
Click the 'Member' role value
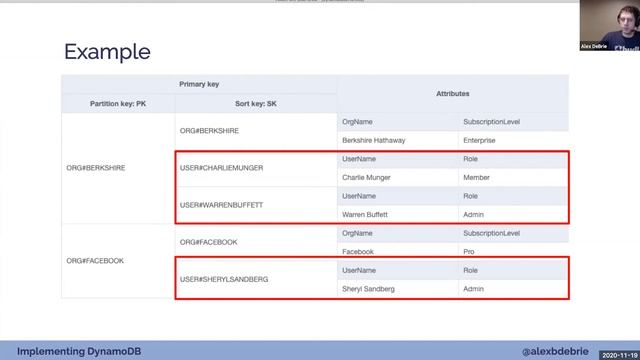pyautogui.click(x=476, y=178)
